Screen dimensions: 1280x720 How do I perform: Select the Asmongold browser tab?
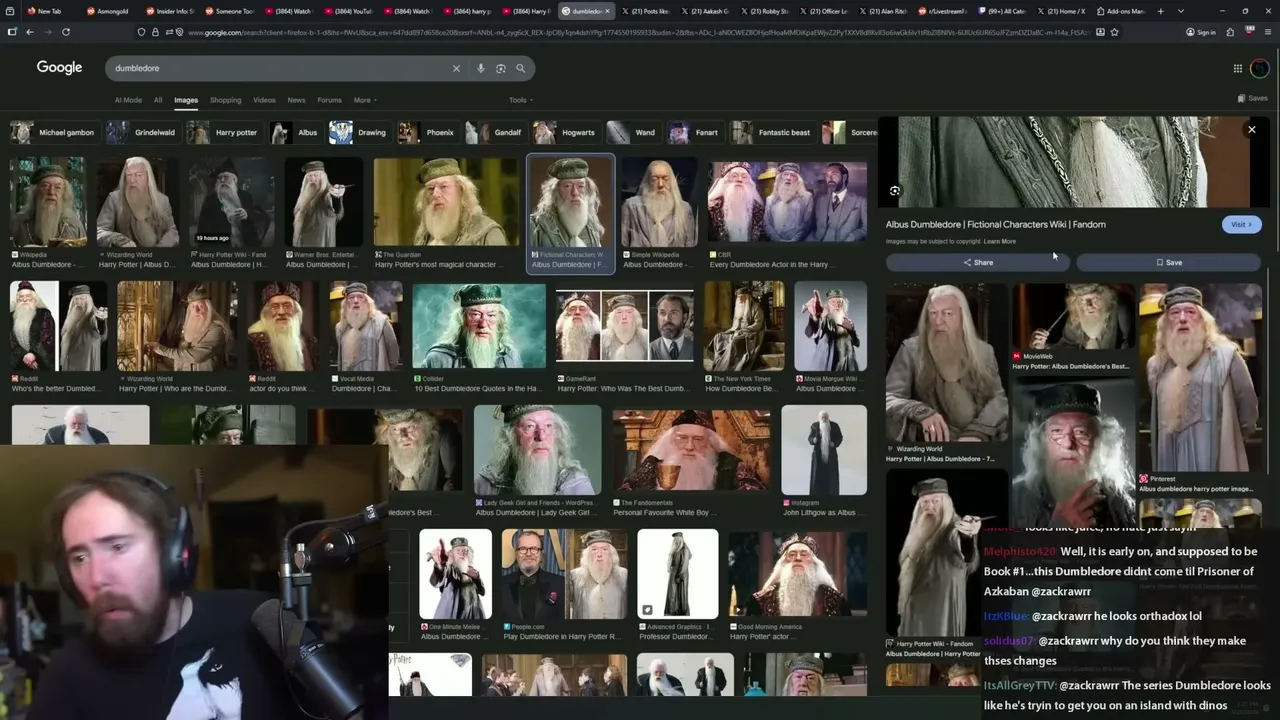(111, 11)
